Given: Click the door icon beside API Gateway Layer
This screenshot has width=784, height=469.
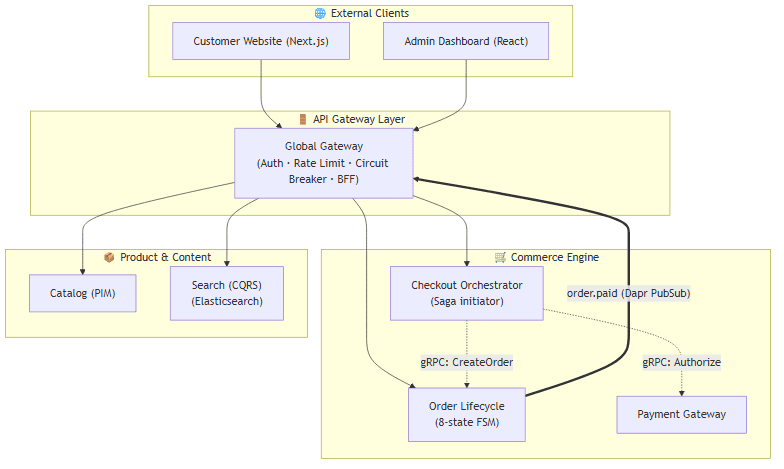Looking at the screenshot, I should tap(302, 119).
